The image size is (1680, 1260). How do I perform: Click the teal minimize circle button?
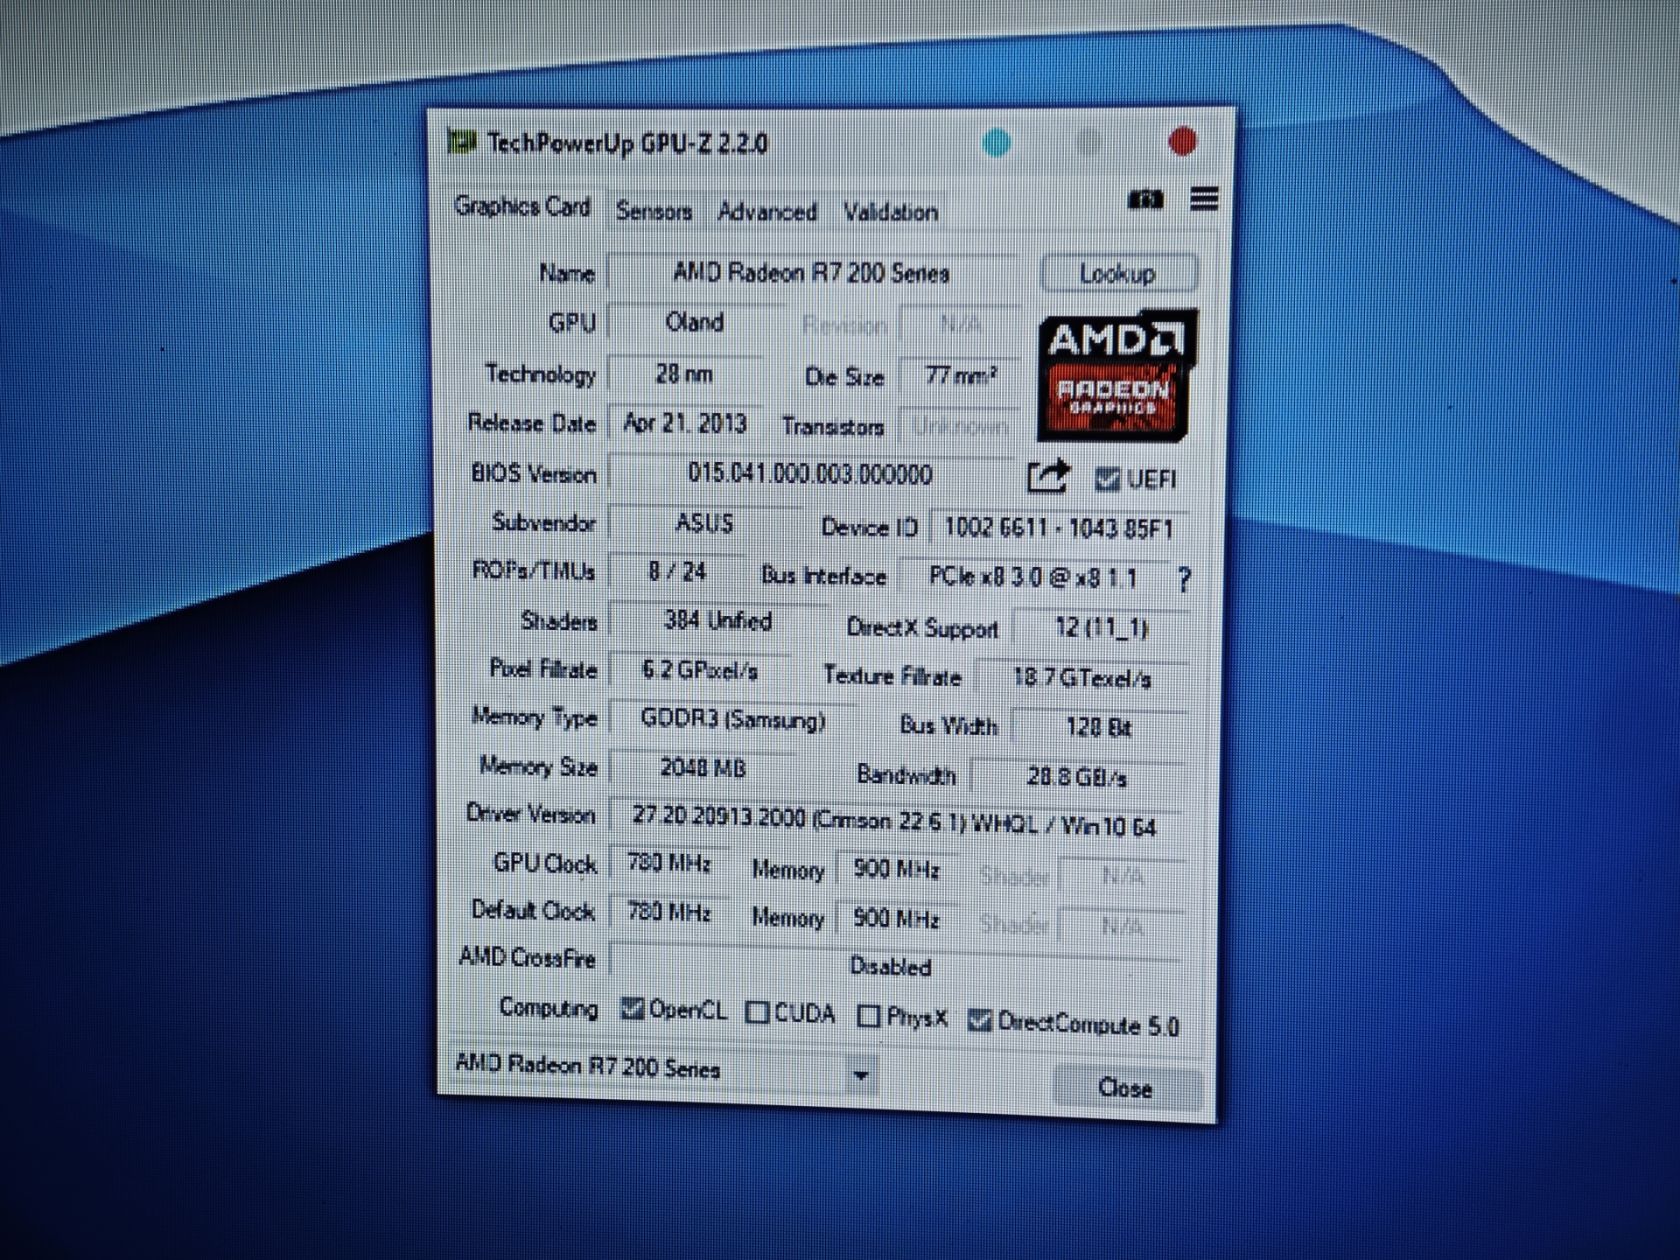pos(996,142)
